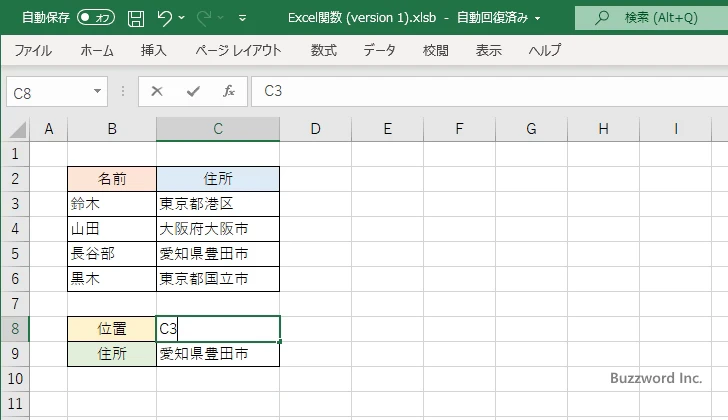Select column G header
728x420 pixels.
tap(531, 129)
